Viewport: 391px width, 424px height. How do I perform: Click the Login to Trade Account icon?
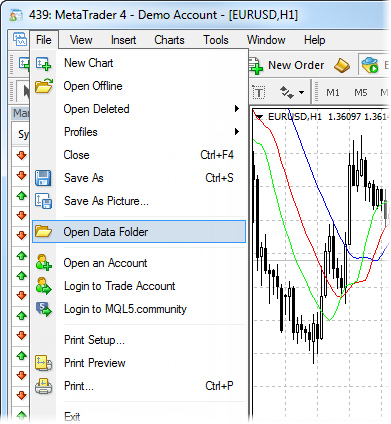click(44, 286)
